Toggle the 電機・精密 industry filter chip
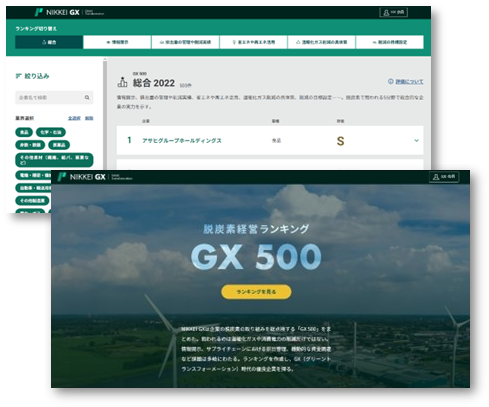This screenshot has height=407, width=489. [x=33, y=175]
